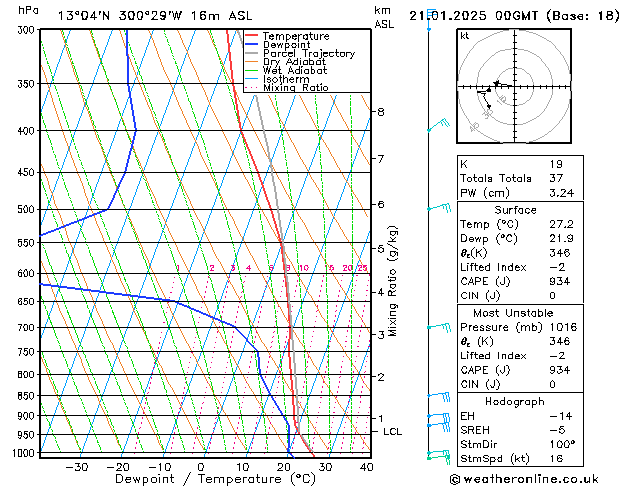The image size is (629, 486).
Task: Click the 0 temperature axis tick
Action: click(201, 467)
